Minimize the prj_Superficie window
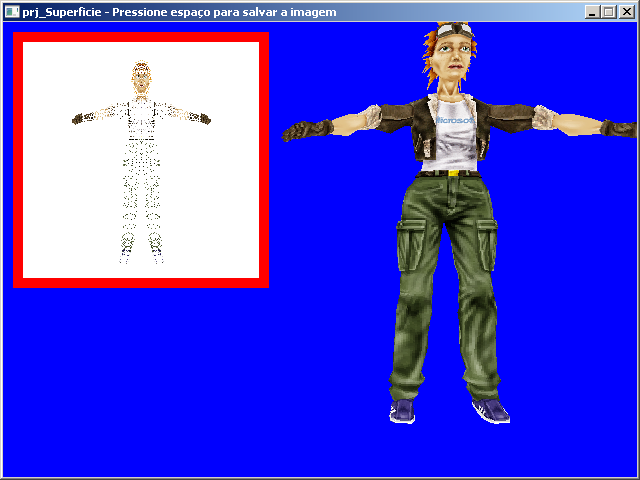The width and height of the screenshot is (640, 480). click(593, 11)
